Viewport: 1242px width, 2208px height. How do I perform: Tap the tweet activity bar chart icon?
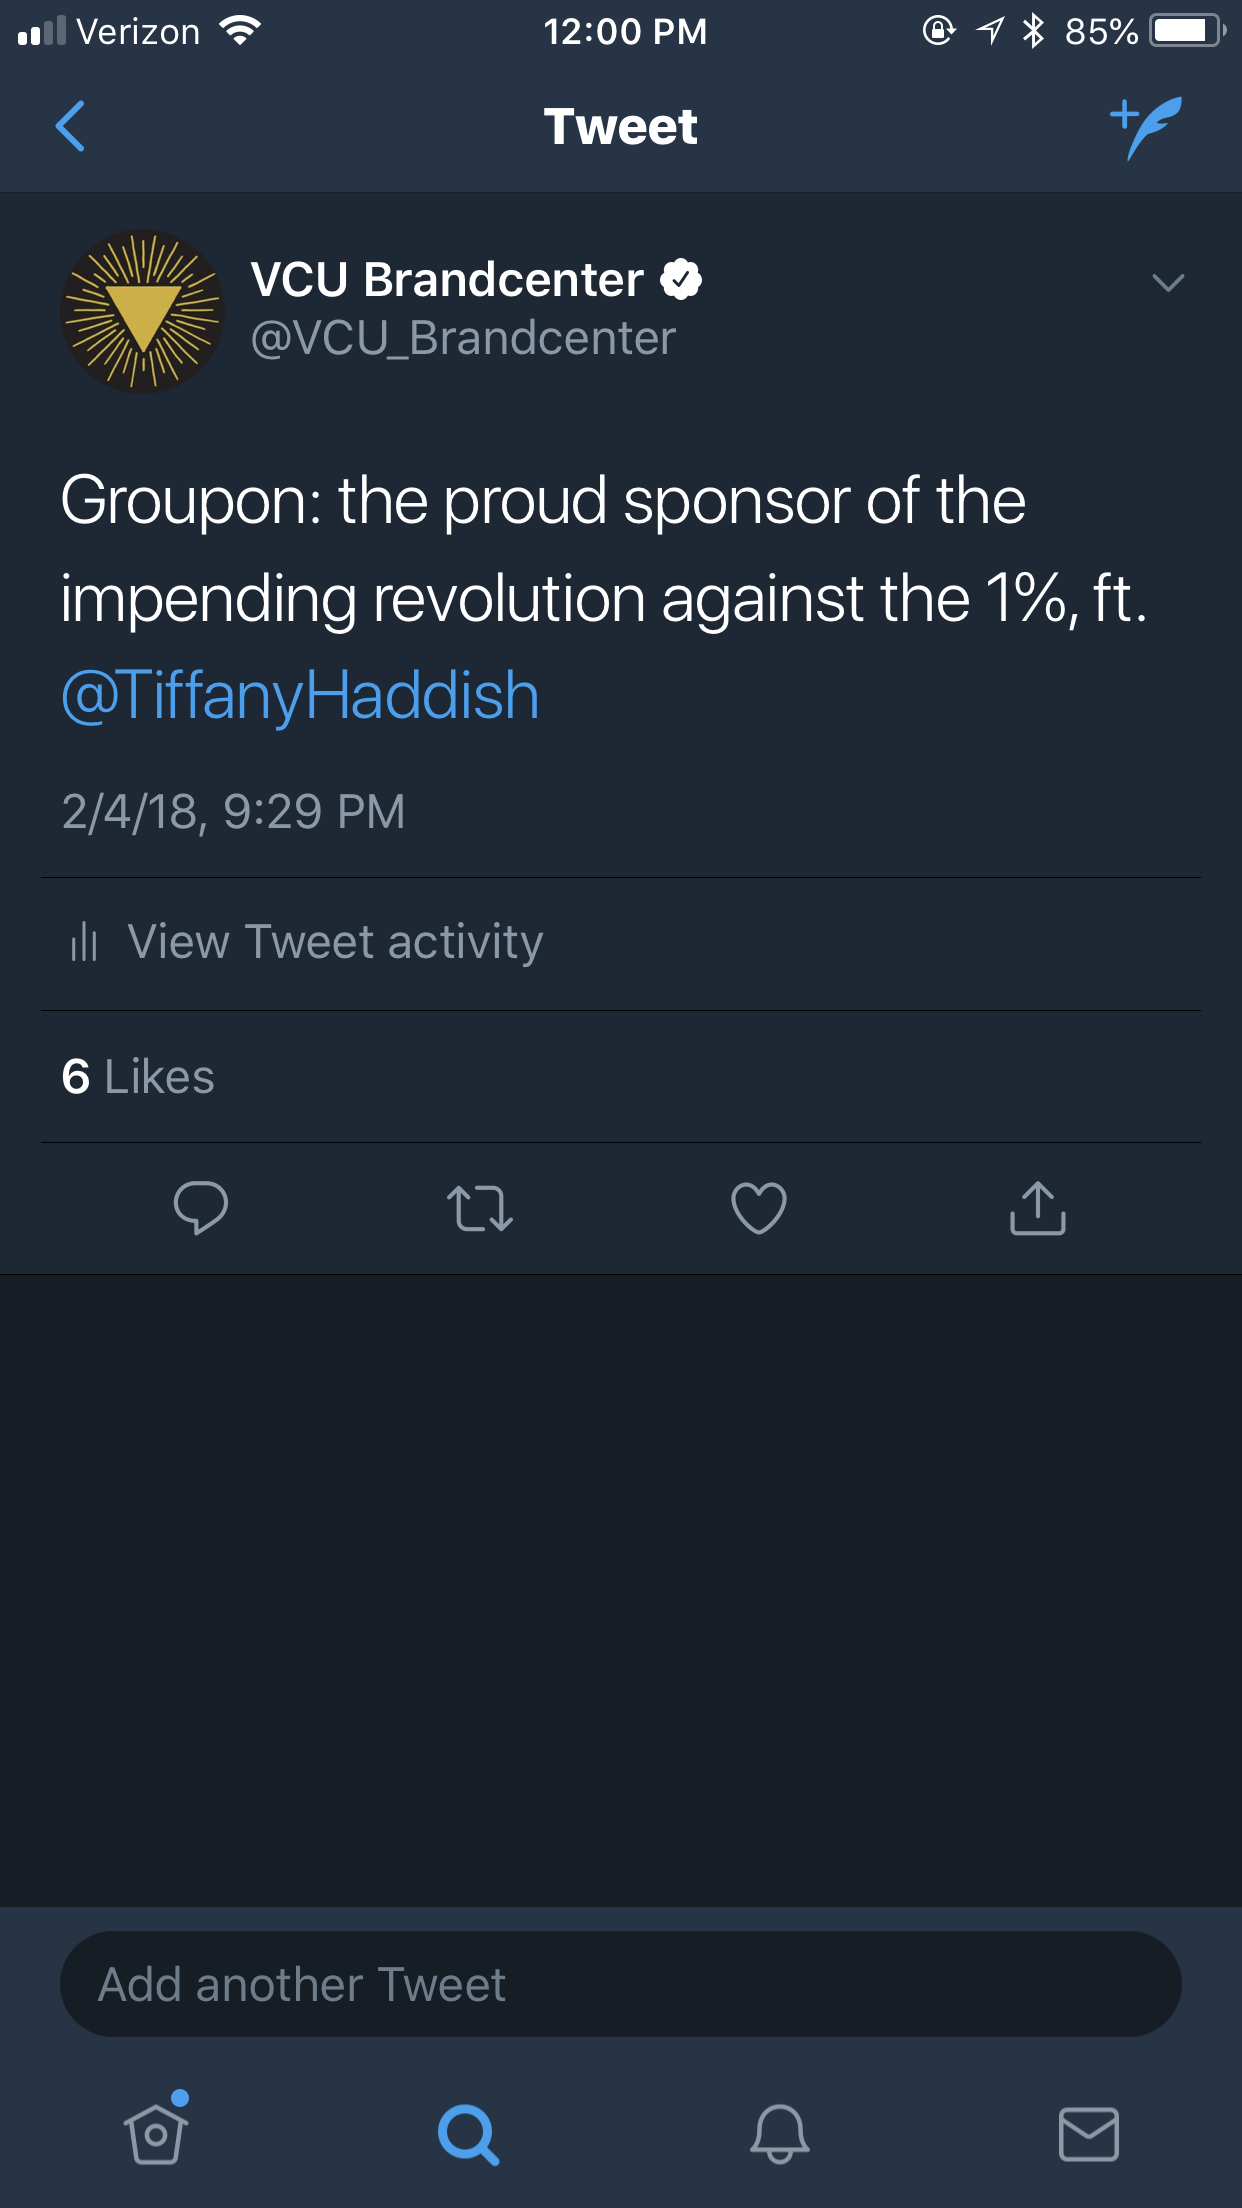[84, 942]
